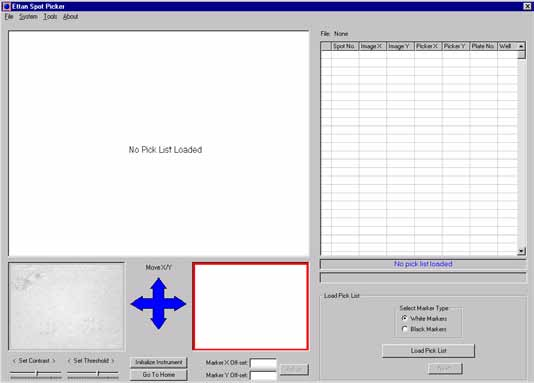Click the Spot No column header
The image size is (534, 383).
[x=345, y=46]
